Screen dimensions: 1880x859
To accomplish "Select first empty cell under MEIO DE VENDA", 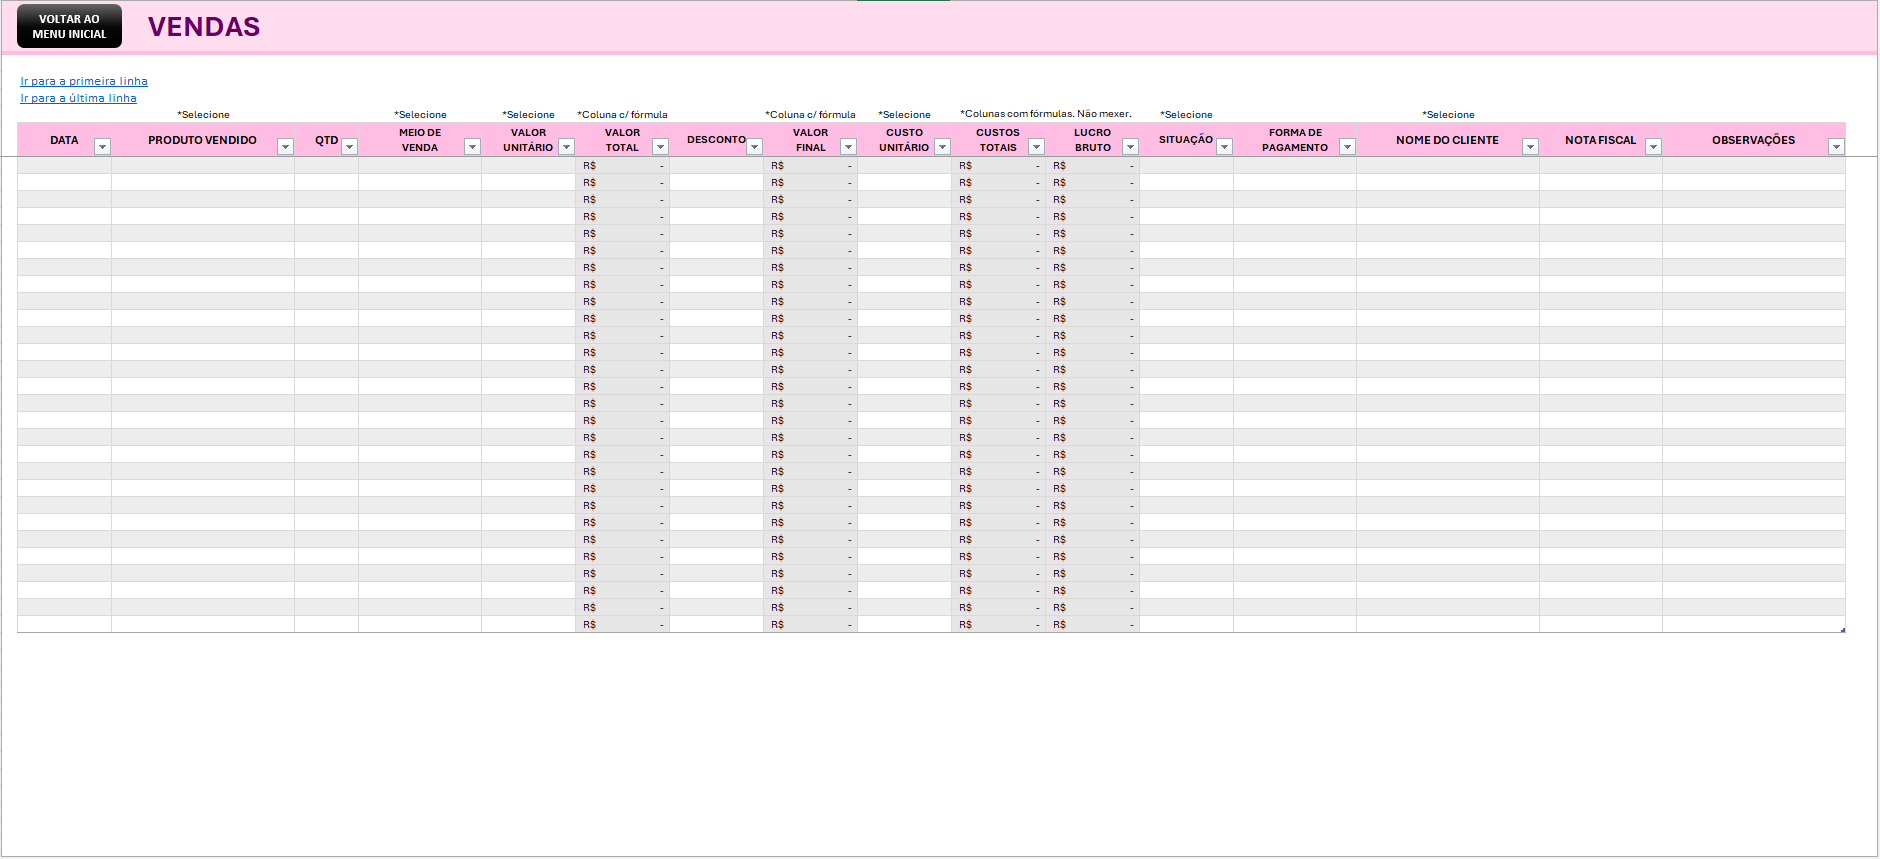I will pyautogui.click(x=420, y=166).
